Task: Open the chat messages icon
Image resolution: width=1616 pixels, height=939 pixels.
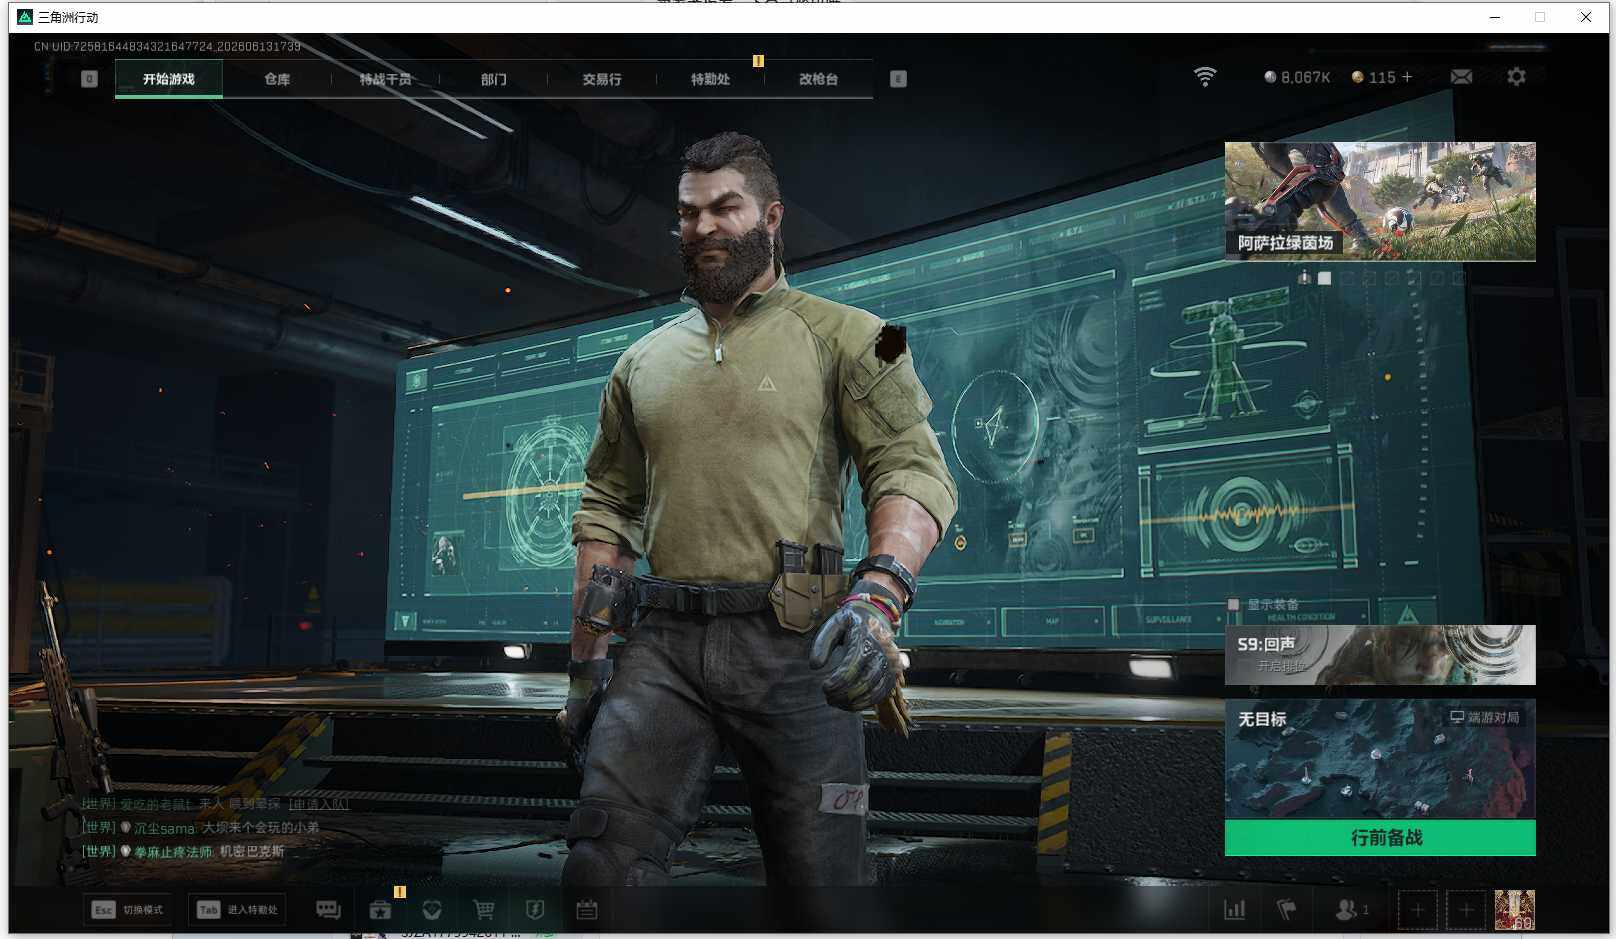Action: [328, 909]
